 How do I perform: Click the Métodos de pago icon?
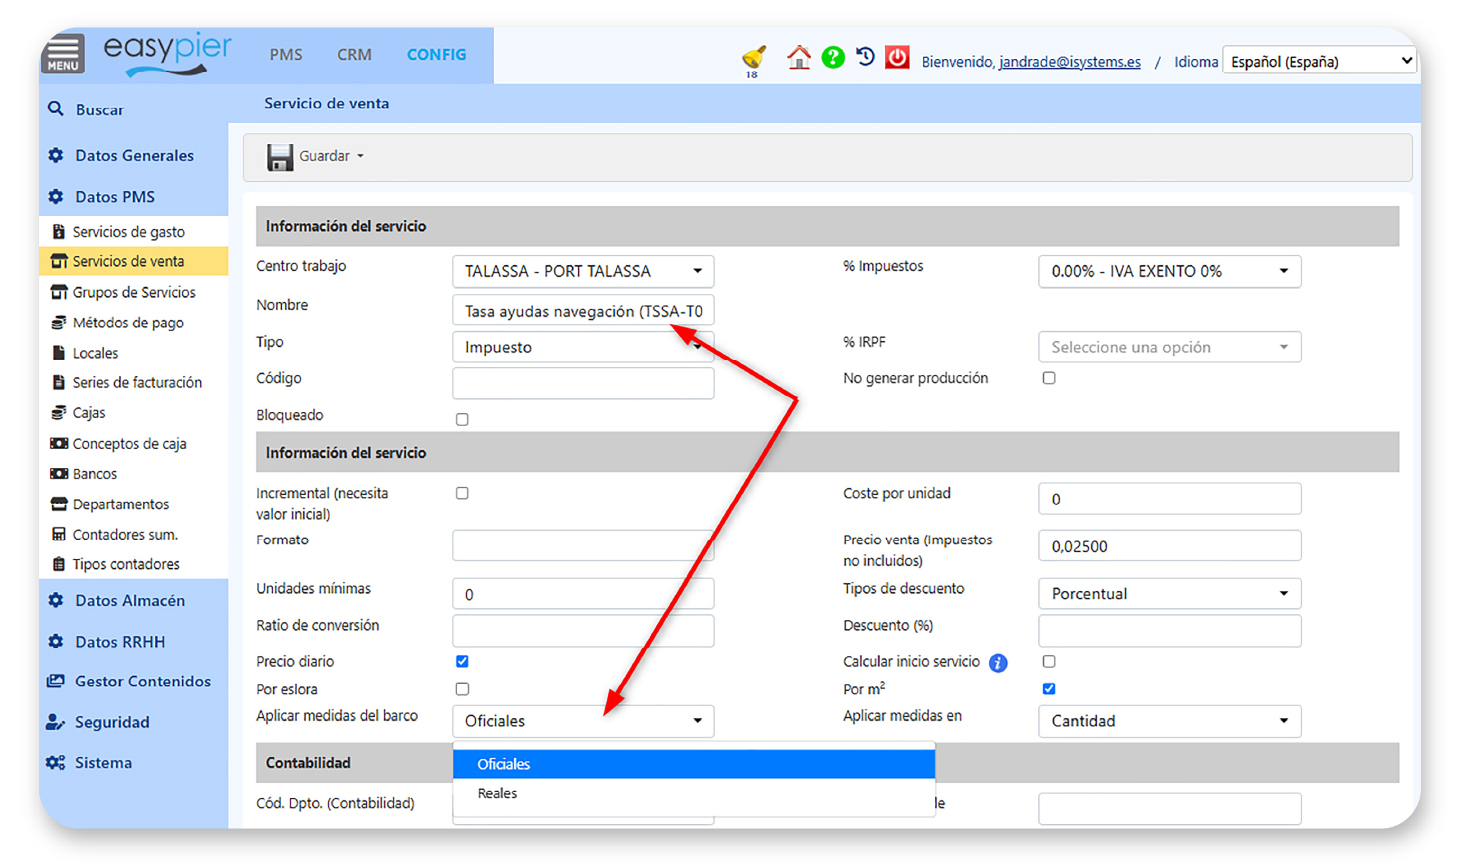point(59,323)
